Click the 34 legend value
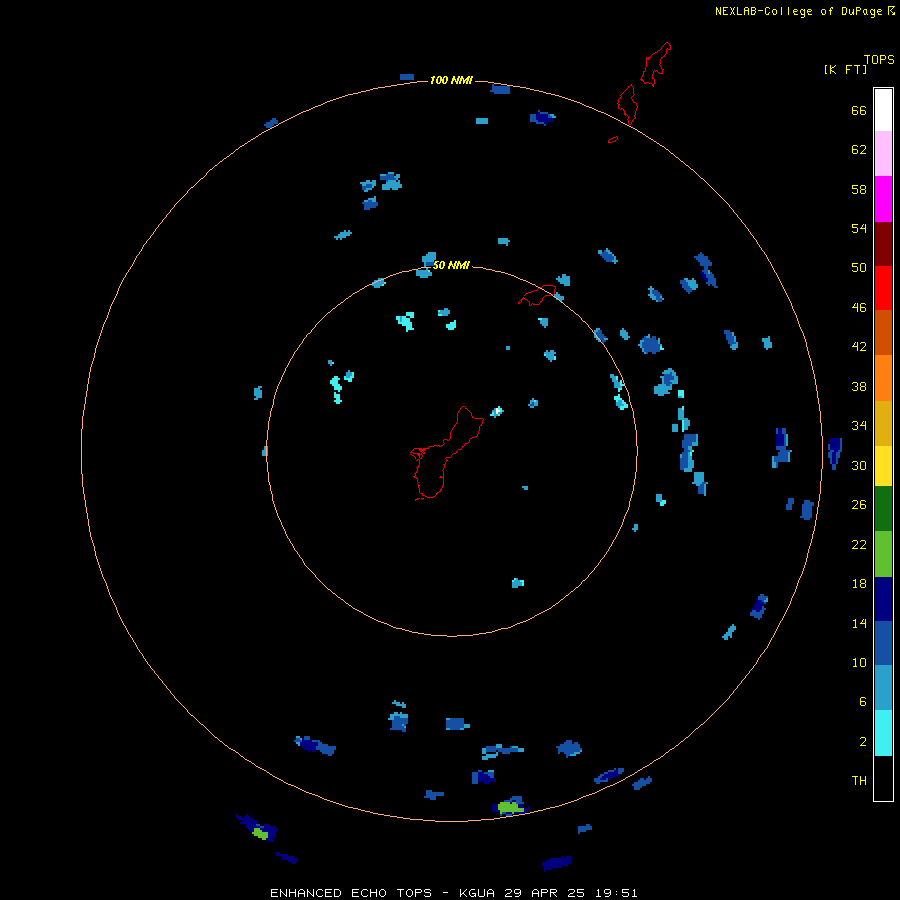The width and height of the screenshot is (900, 900). [859, 426]
